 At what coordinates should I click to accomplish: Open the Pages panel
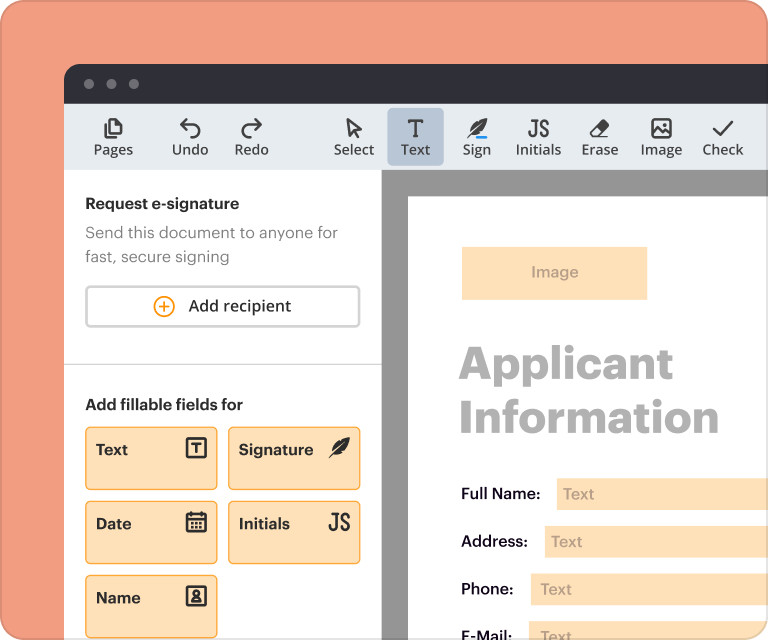tap(113, 137)
